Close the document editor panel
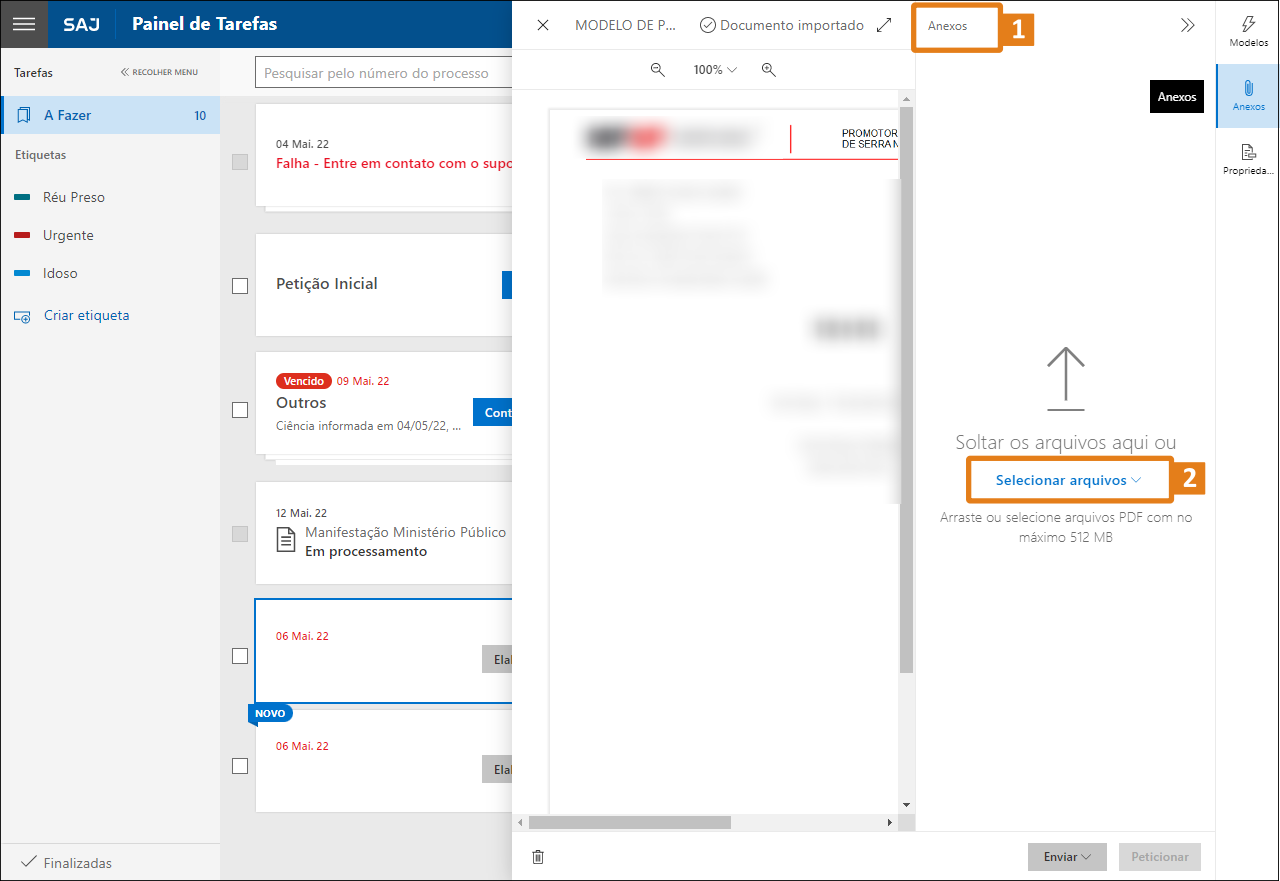The image size is (1280, 881). click(x=543, y=26)
